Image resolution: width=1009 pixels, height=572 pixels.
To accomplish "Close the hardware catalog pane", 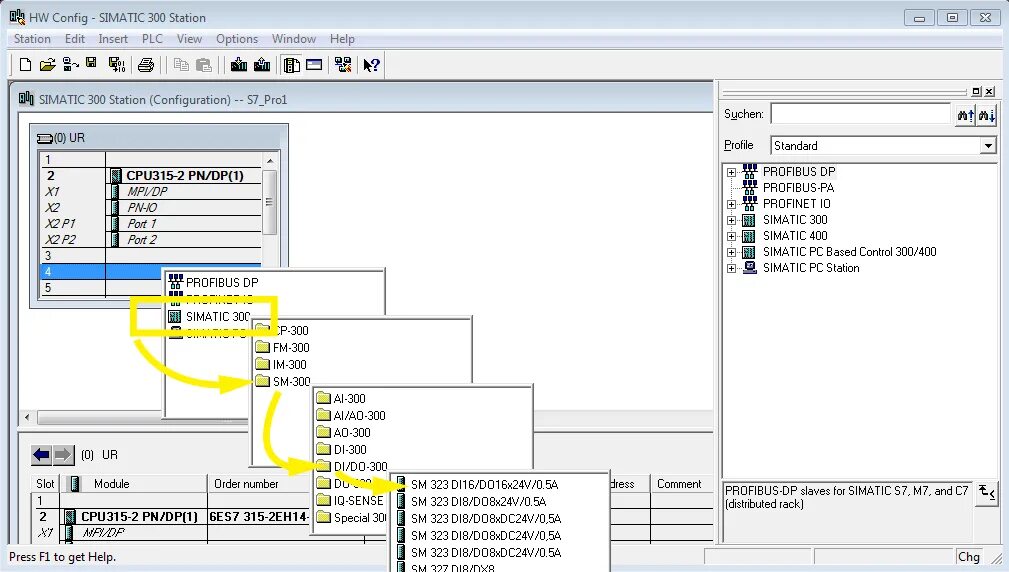I will [990, 91].
